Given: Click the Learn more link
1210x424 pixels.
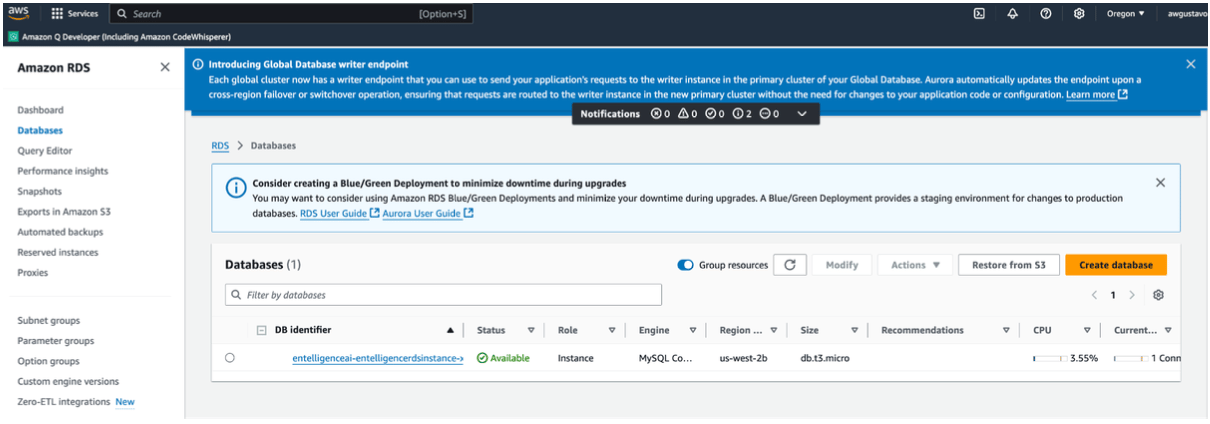Looking at the screenshot, I should pos(1097,94).
